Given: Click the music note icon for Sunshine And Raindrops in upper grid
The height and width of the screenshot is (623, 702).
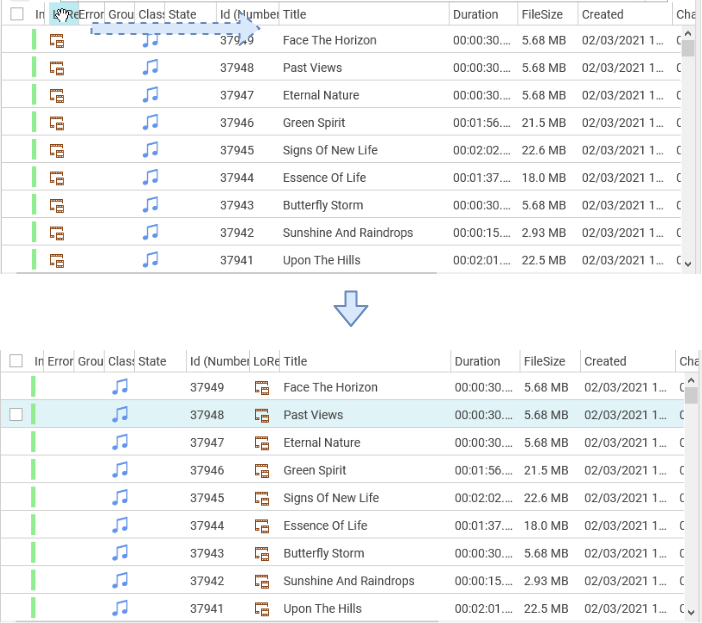Looking at the screenshot, I should point(151,232).
